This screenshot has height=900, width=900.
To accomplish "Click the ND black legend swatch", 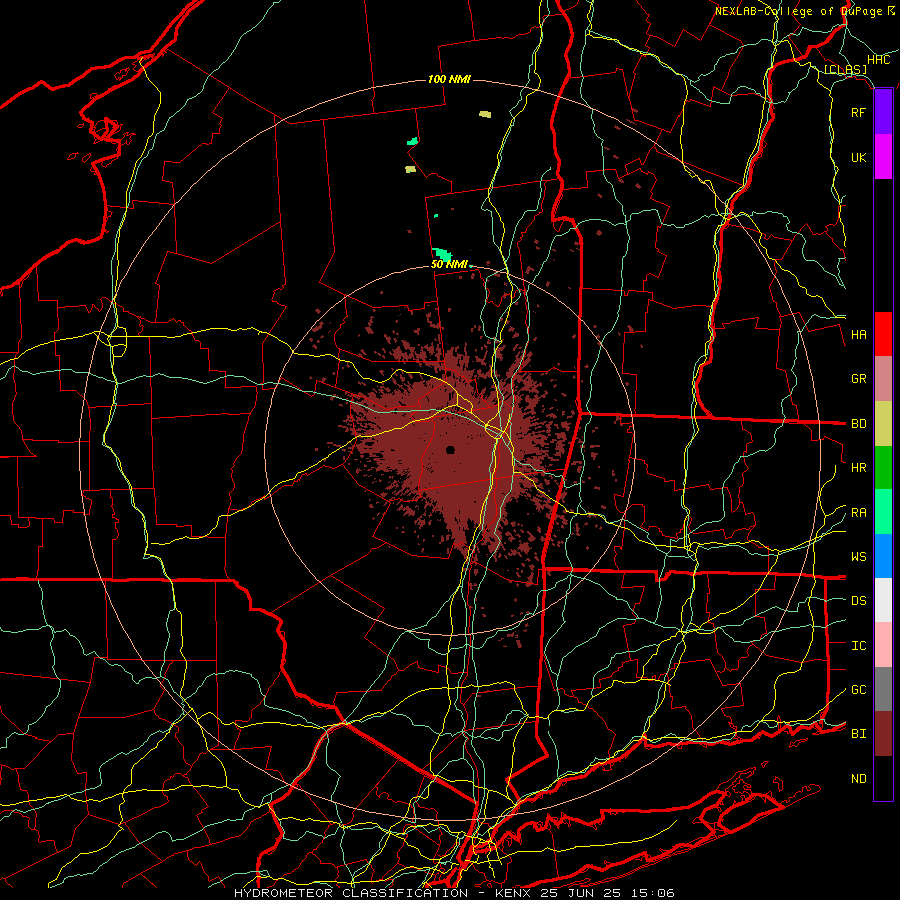I will [x=883, y=778].
